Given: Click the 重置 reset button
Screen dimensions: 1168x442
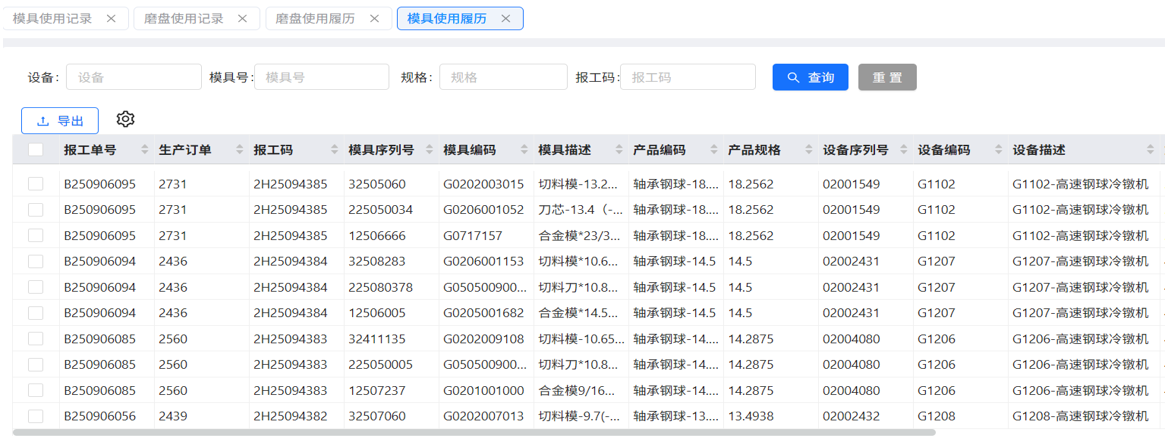Looking at the screenshot, I should [x=887, y=77].
